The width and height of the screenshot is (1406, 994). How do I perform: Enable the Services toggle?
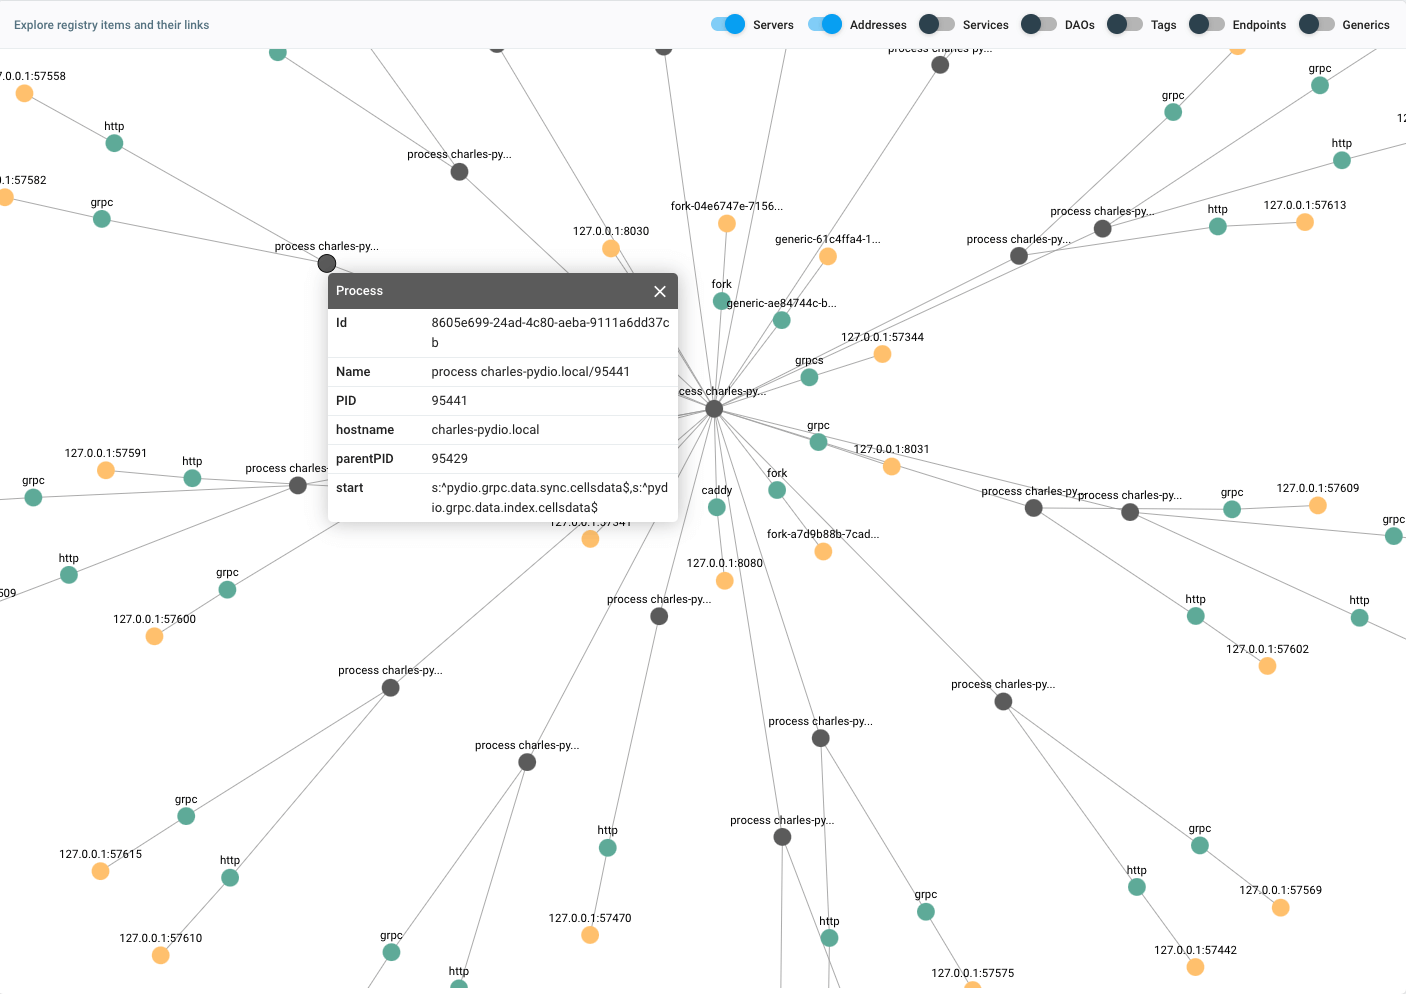[x=937, y=24]
